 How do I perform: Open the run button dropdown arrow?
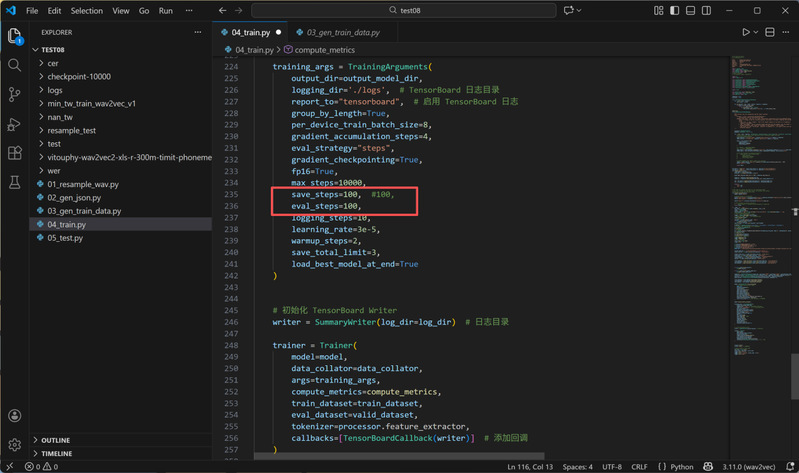tap(756, 32)
